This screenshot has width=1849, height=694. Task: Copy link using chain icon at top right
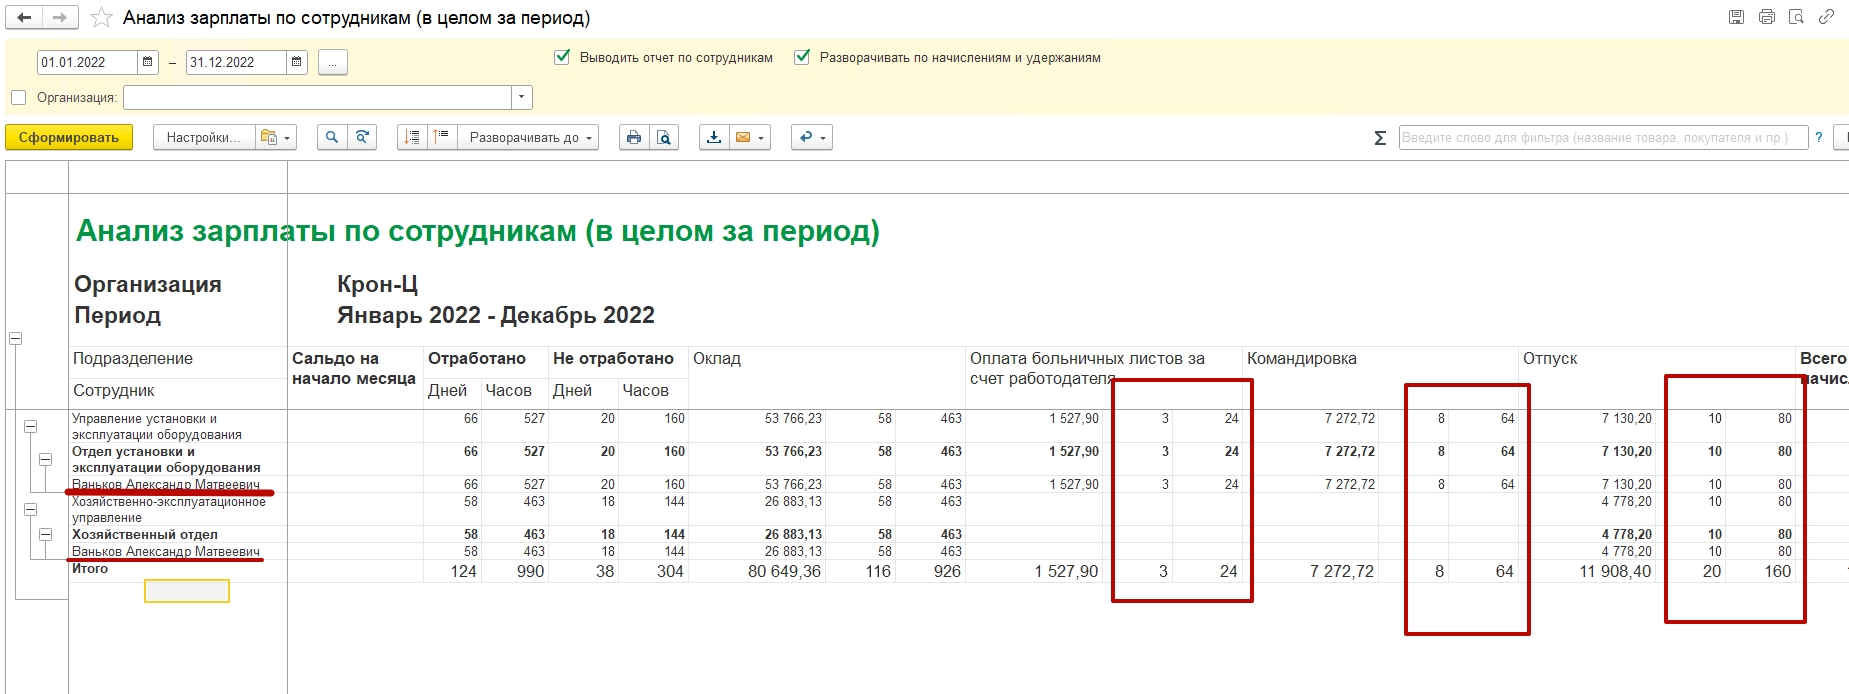[x=1826, y=17]
